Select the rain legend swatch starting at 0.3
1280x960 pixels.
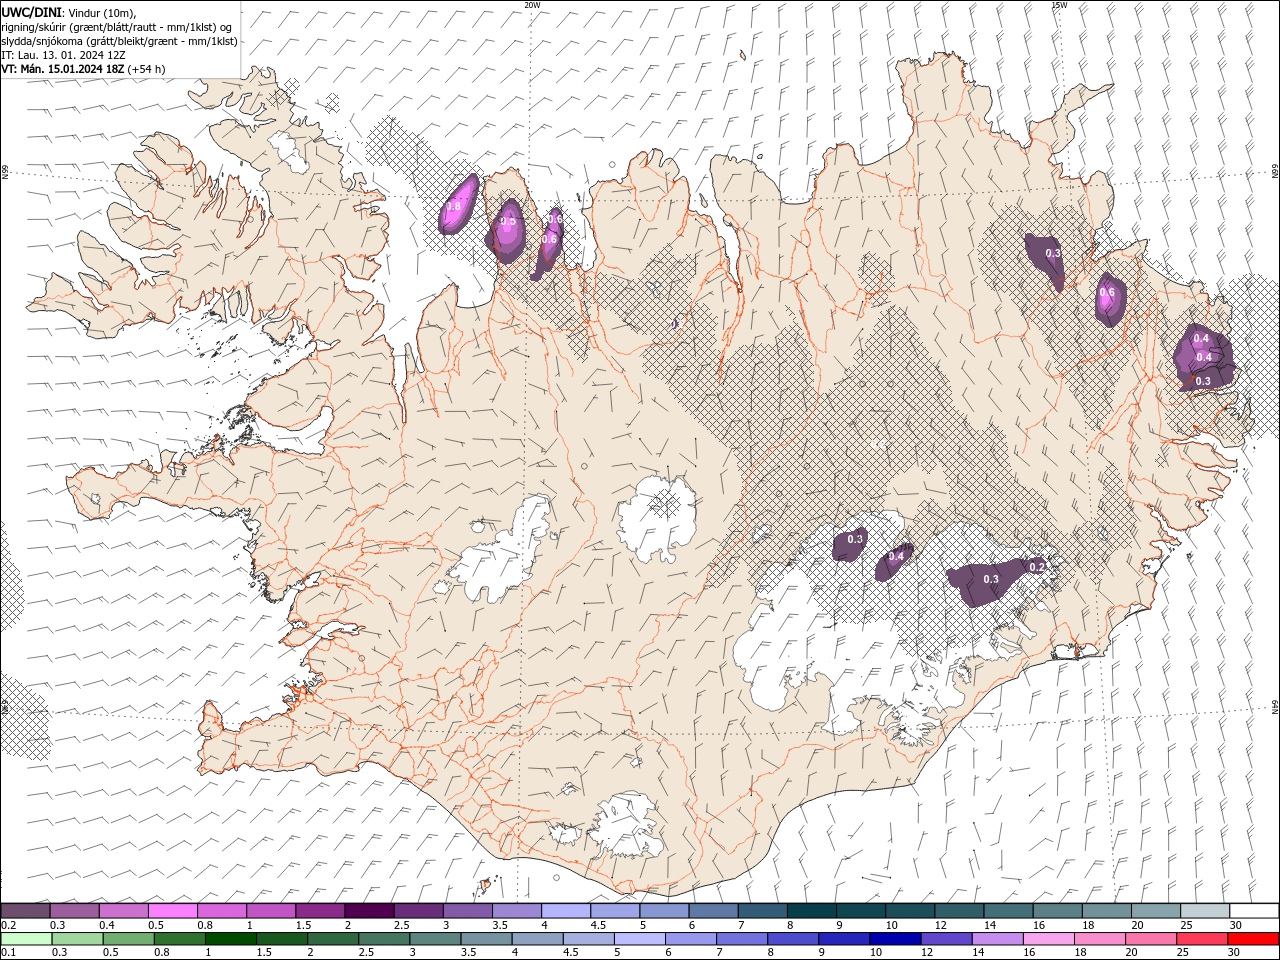tap(78, 939)
